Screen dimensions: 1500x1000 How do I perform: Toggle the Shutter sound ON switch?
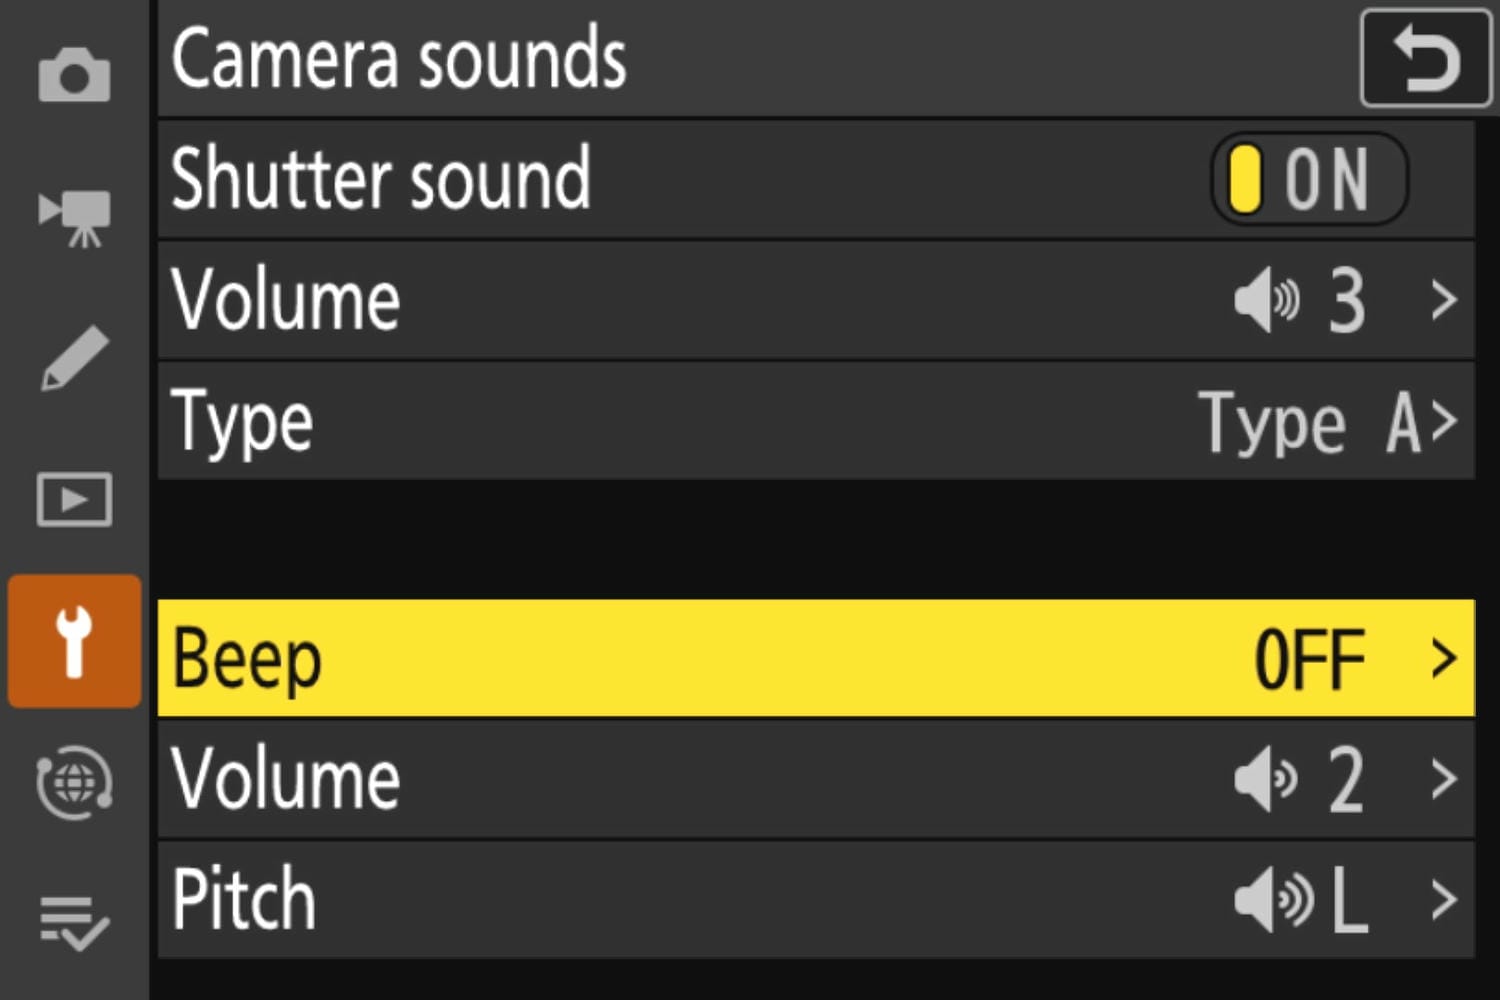click(x=1308, y=180)
